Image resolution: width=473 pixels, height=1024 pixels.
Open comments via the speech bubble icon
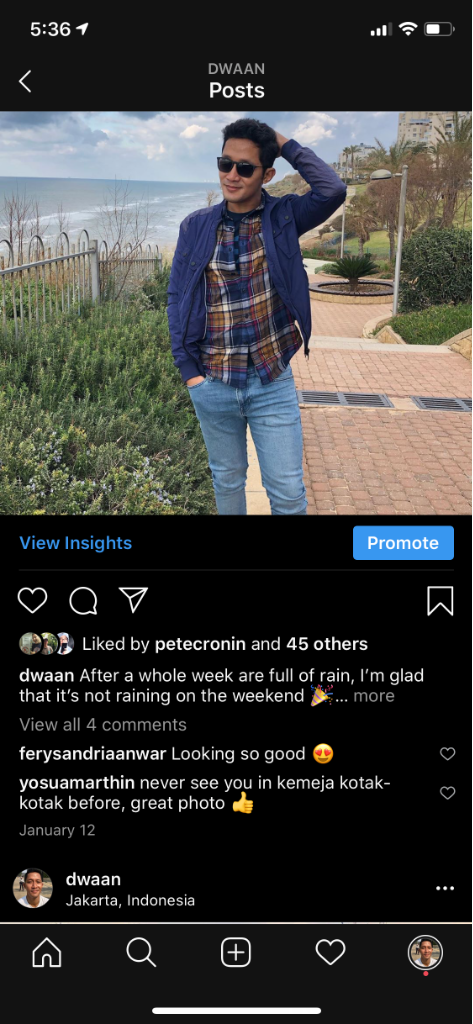tap(83, 601)
